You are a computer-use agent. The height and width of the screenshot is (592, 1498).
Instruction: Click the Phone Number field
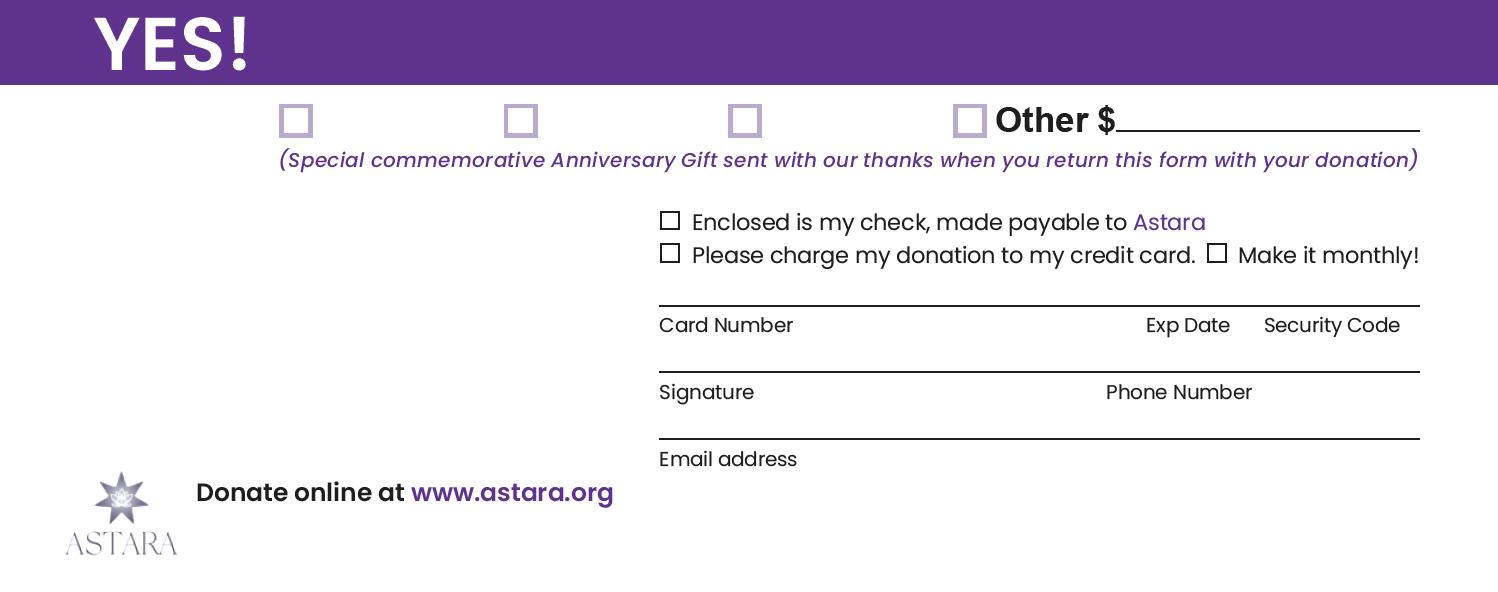(1260, 360)
